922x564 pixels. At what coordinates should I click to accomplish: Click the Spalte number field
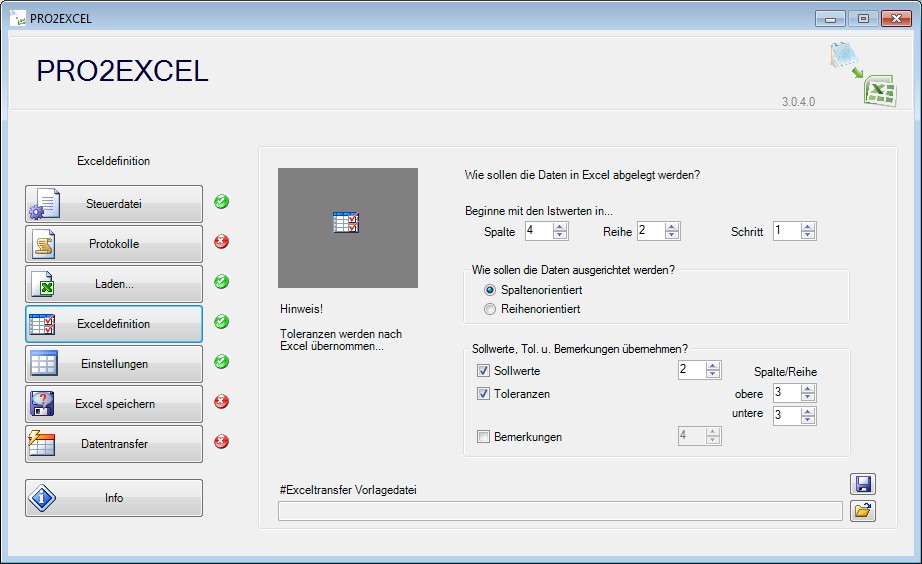coord(539,231)
